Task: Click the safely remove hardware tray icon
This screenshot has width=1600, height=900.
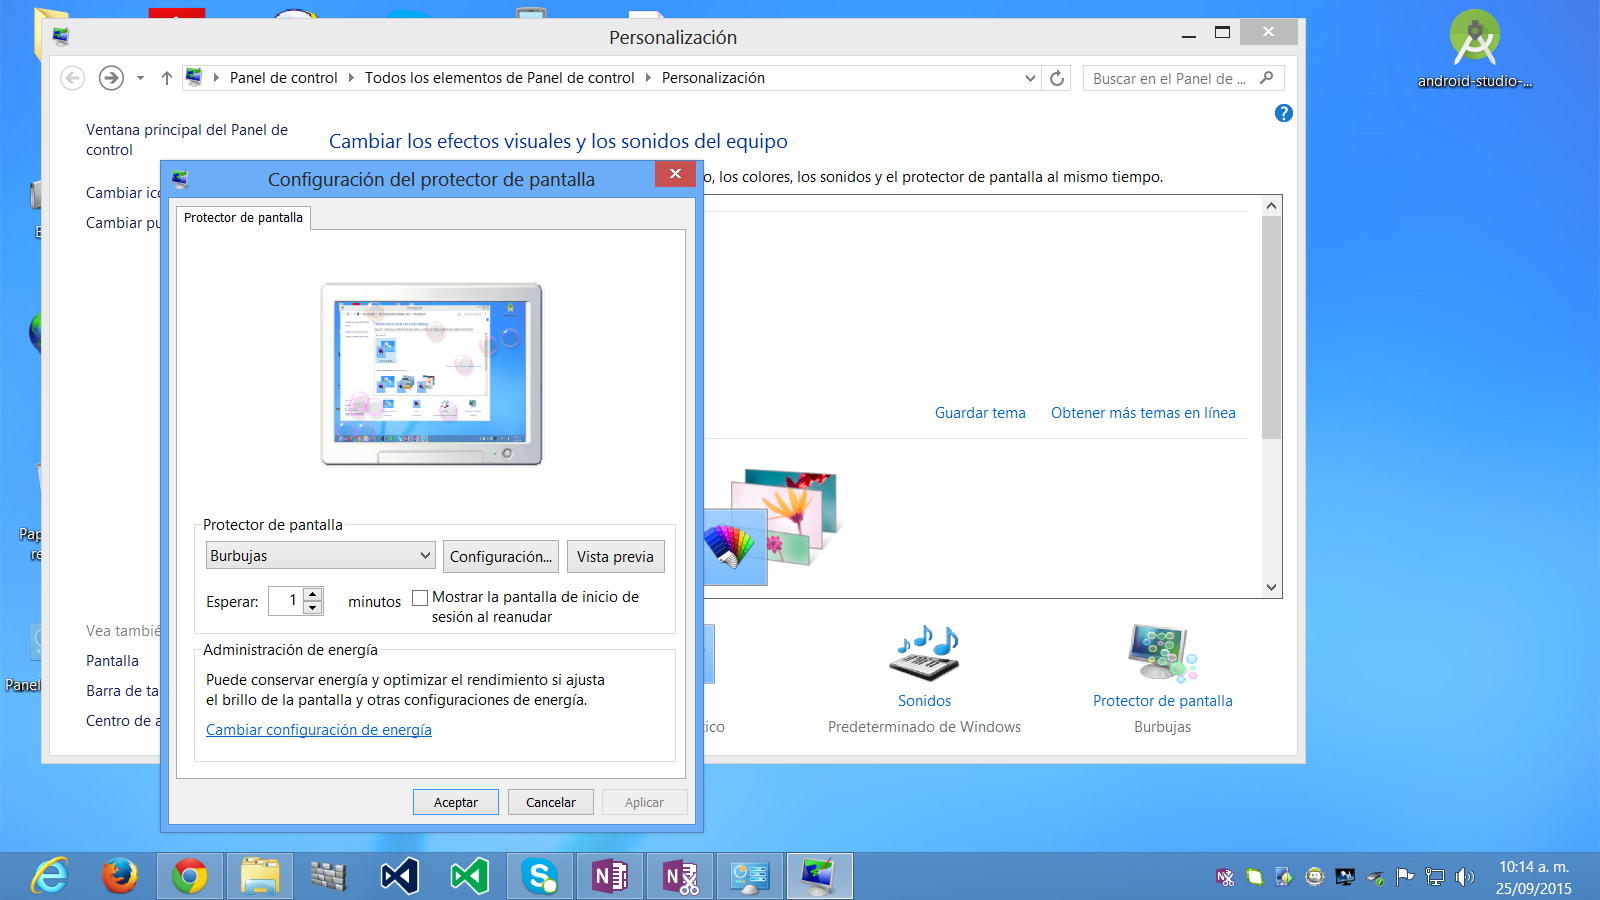Action: point(1375,877)
